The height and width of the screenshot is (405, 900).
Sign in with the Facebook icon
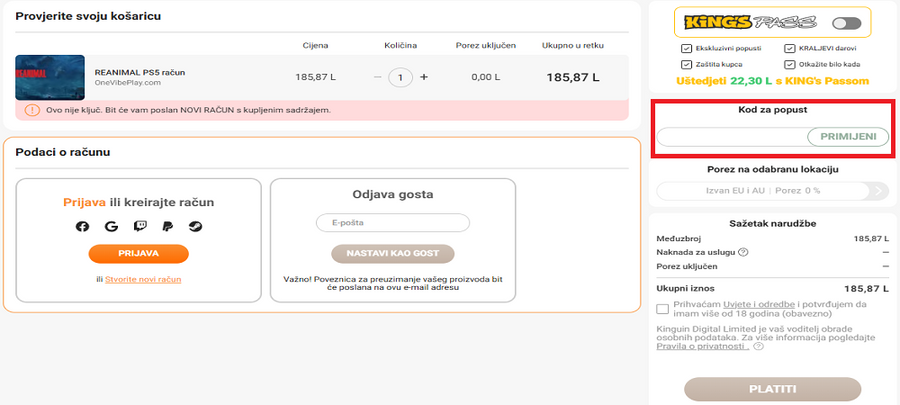coord(83,226)
